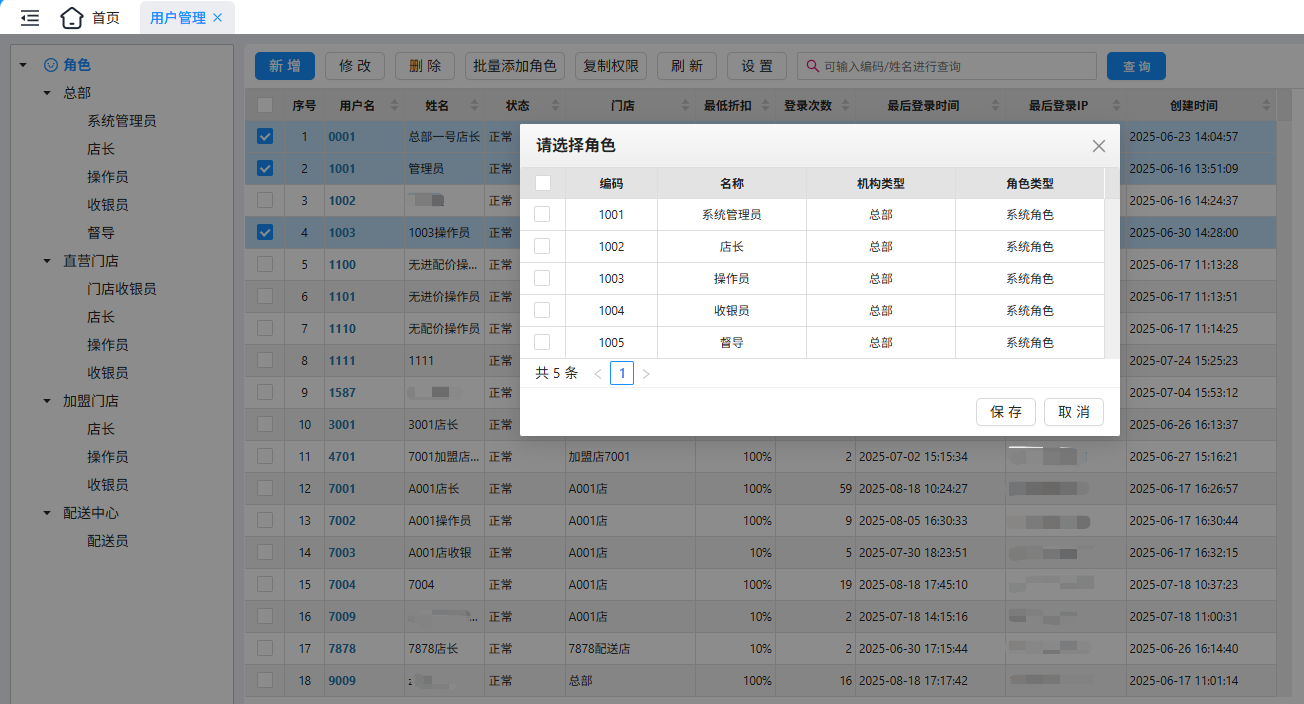Switch to the 首页 tab
The height and width of the screenshot is (704, 1304).
(x=90, y=17)
